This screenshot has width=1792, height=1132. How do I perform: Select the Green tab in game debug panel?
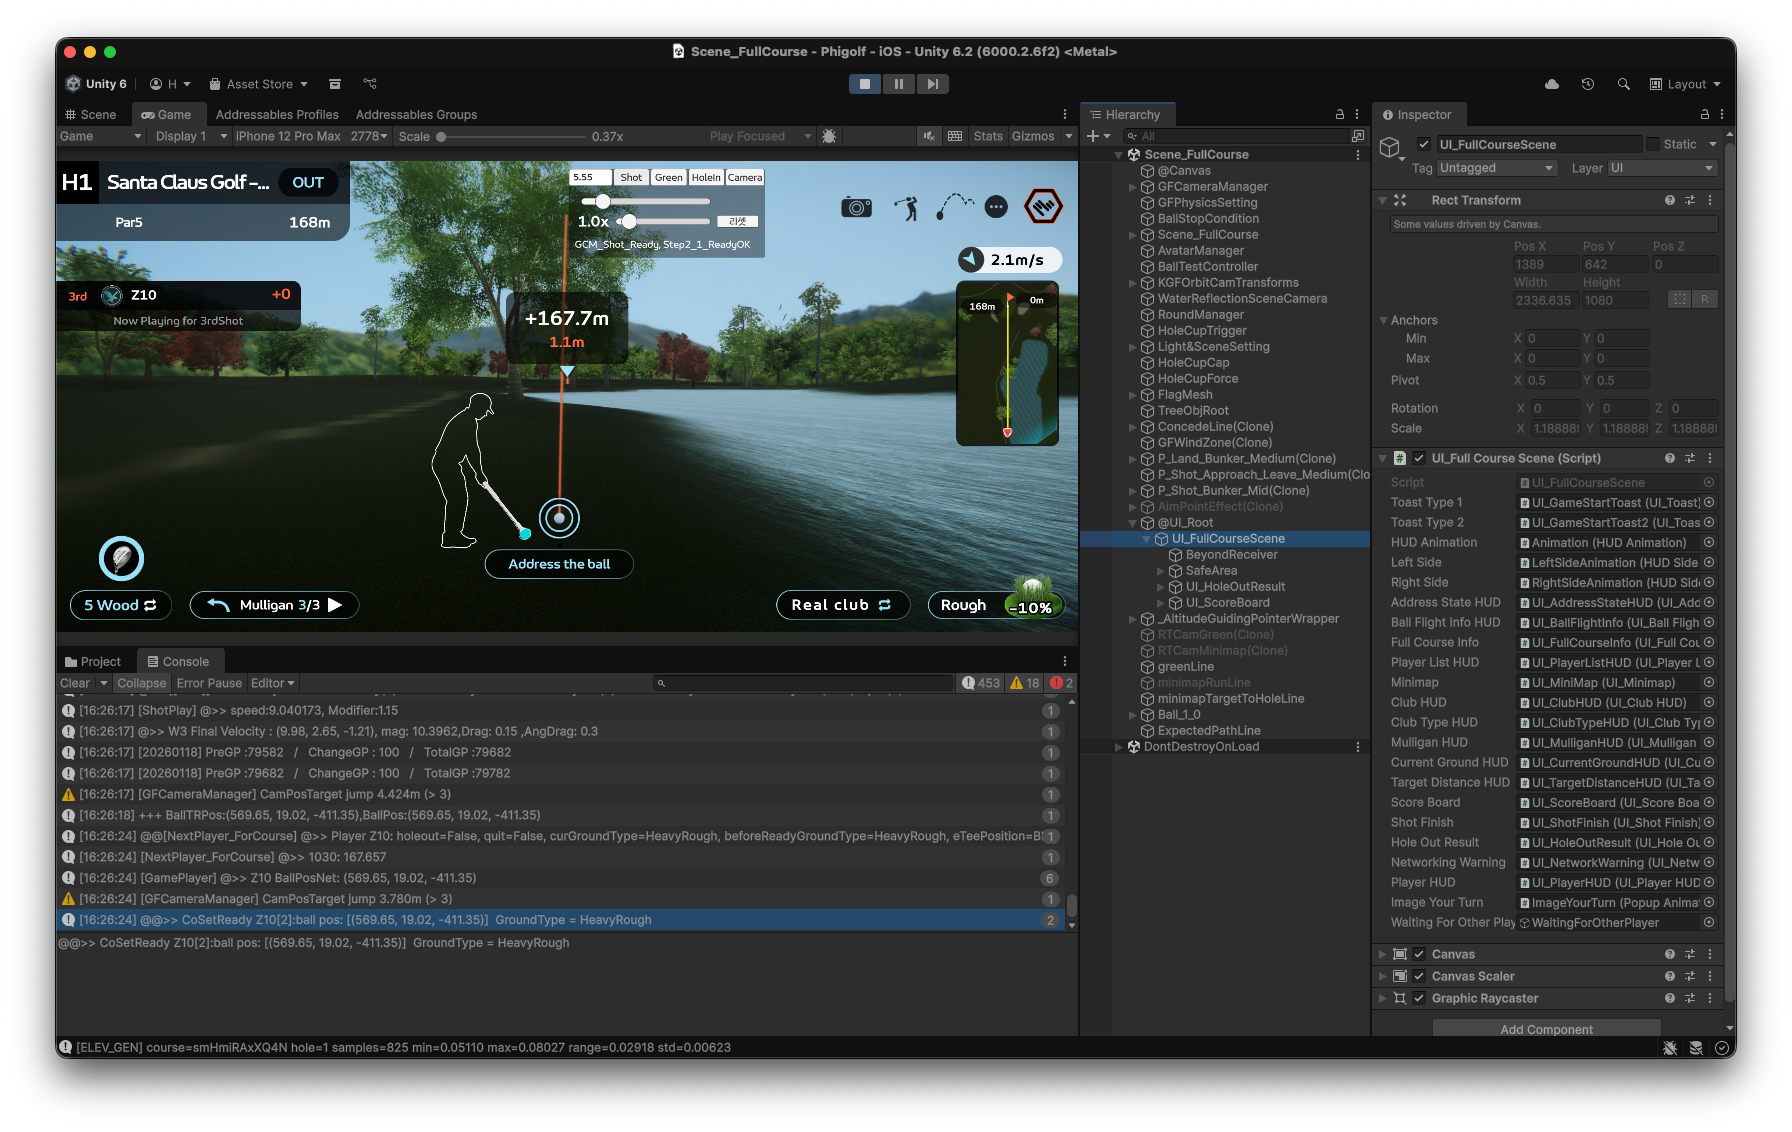click(x=669, y=177)
